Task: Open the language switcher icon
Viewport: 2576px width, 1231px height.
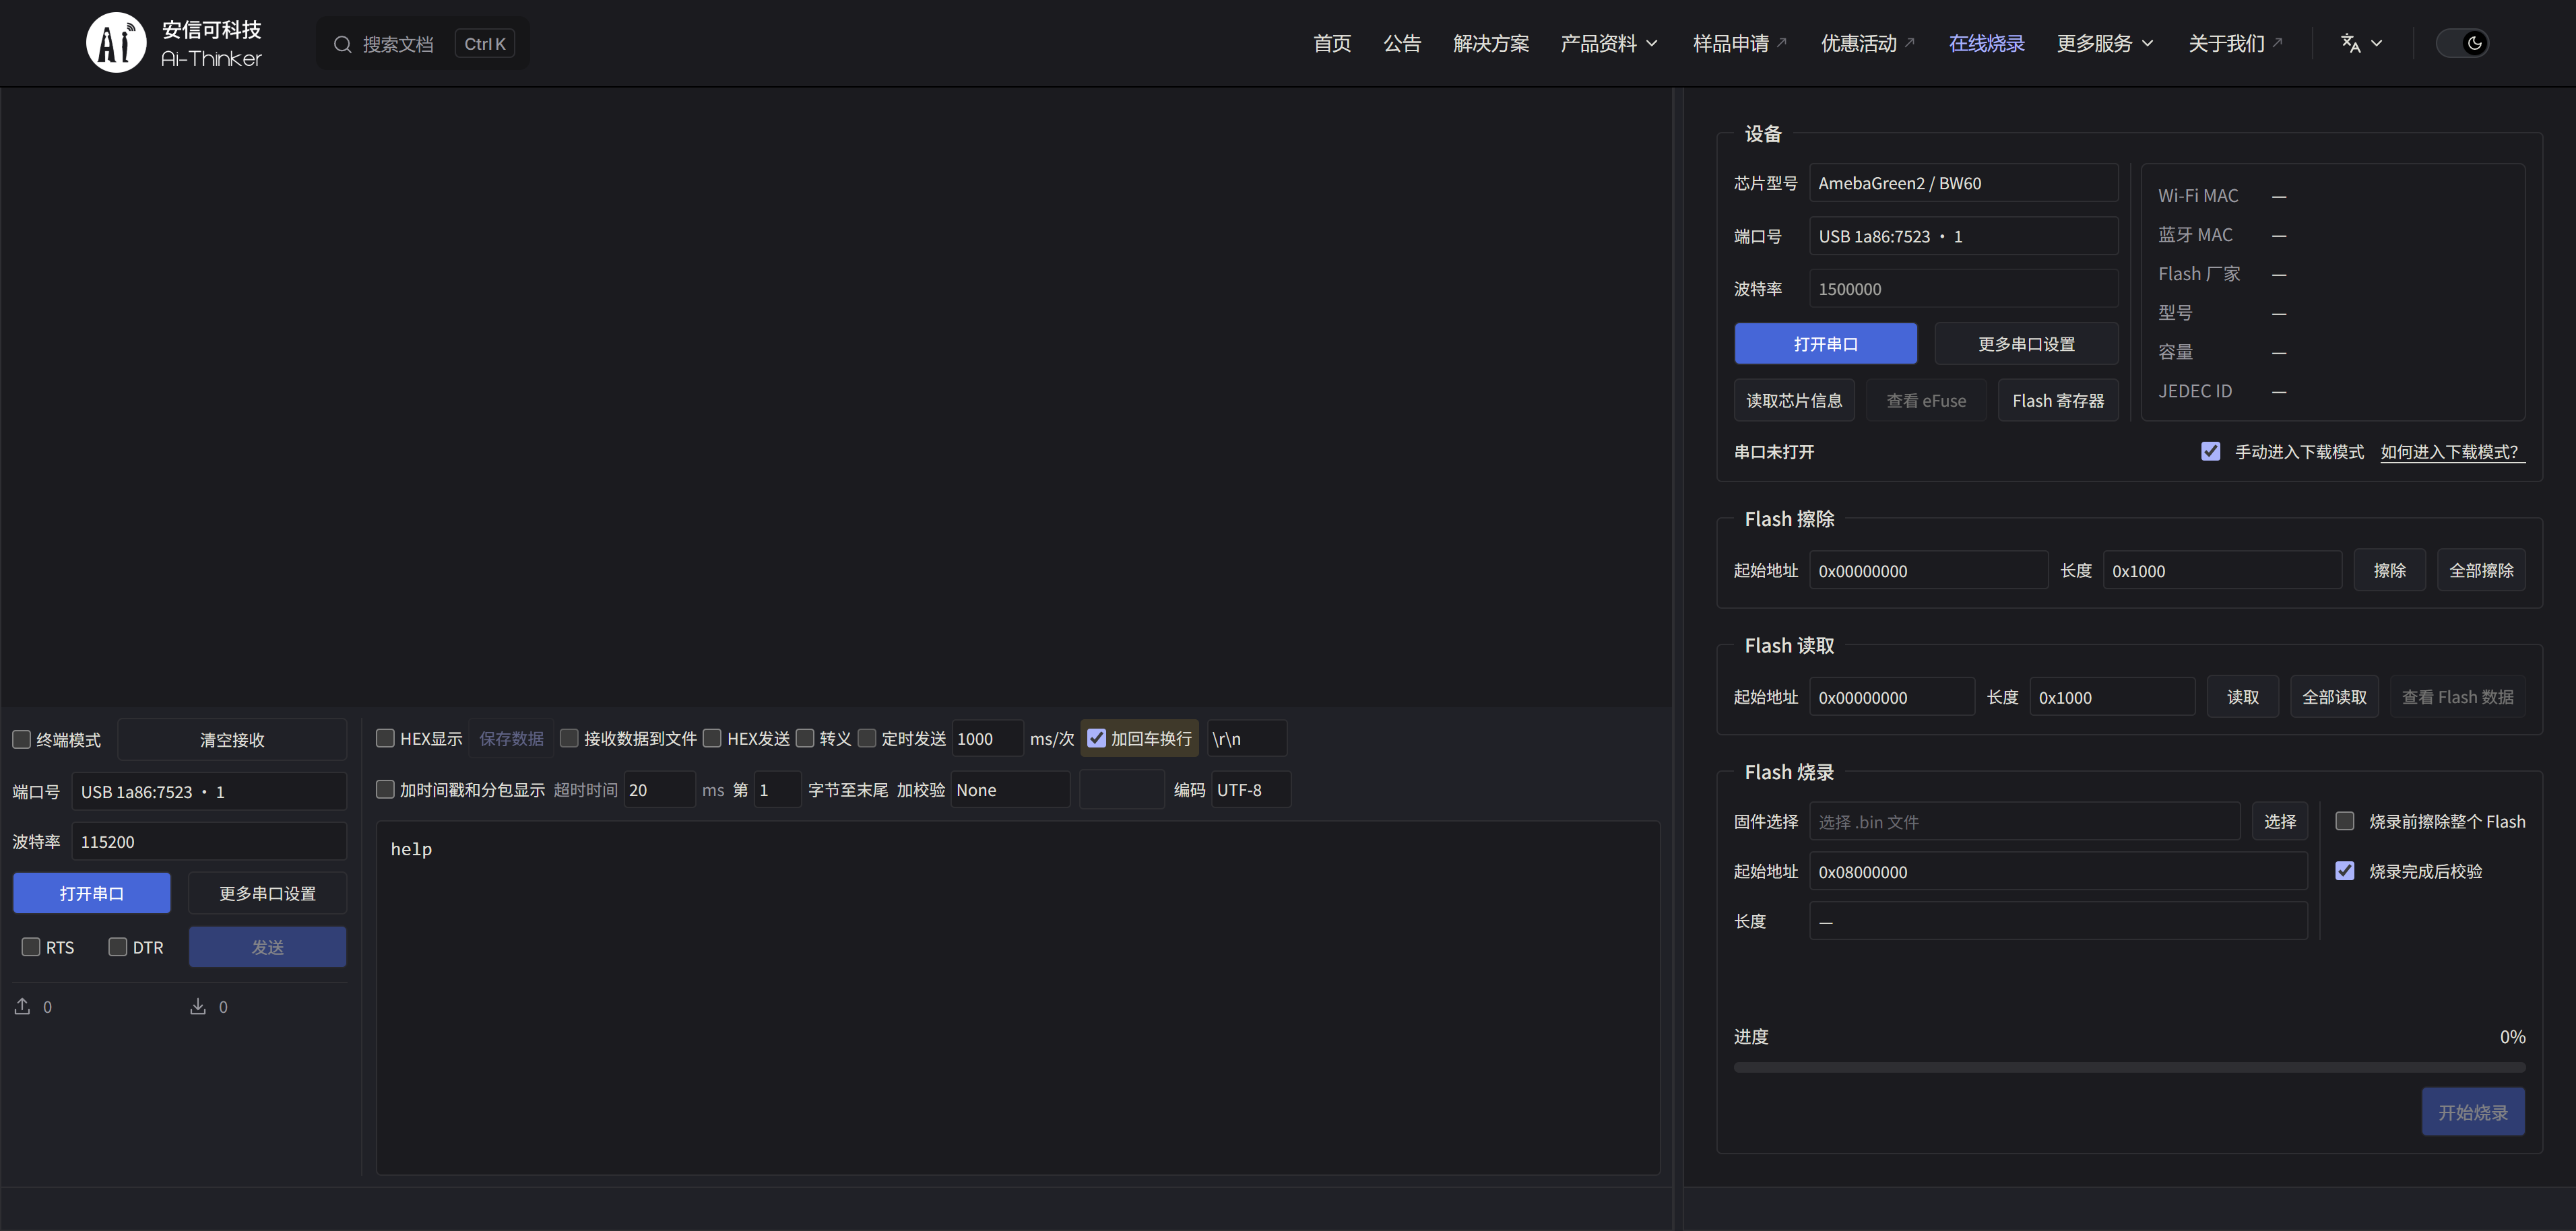Action: coord(2350,43)
